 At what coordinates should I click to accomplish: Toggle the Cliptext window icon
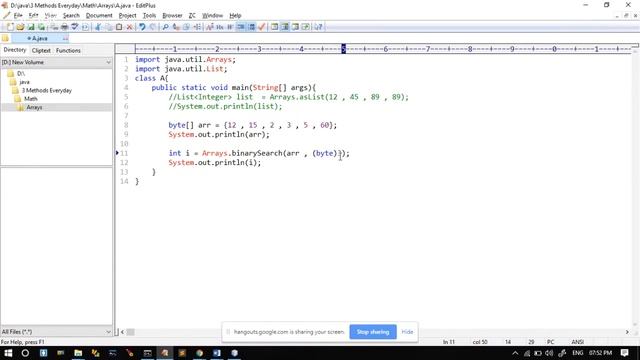(285, 27)
